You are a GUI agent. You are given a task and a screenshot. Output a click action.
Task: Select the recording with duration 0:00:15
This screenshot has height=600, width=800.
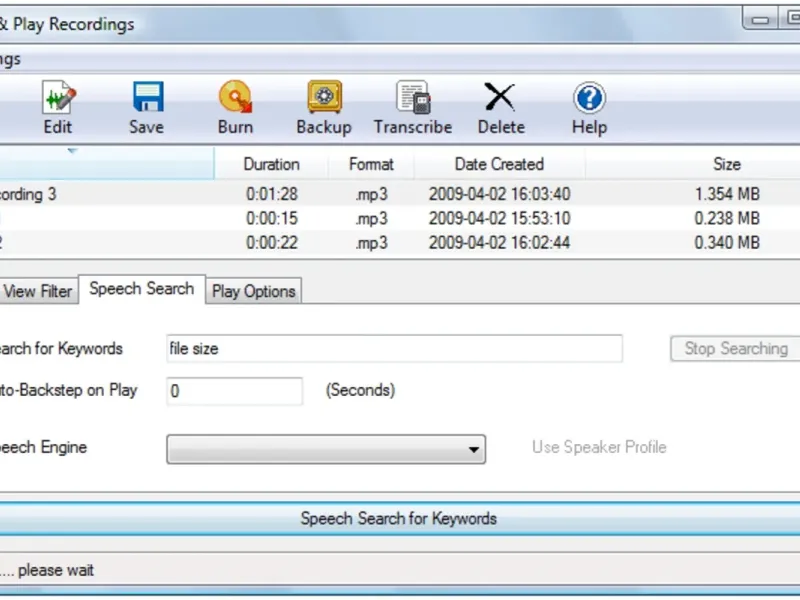point(400,218)
